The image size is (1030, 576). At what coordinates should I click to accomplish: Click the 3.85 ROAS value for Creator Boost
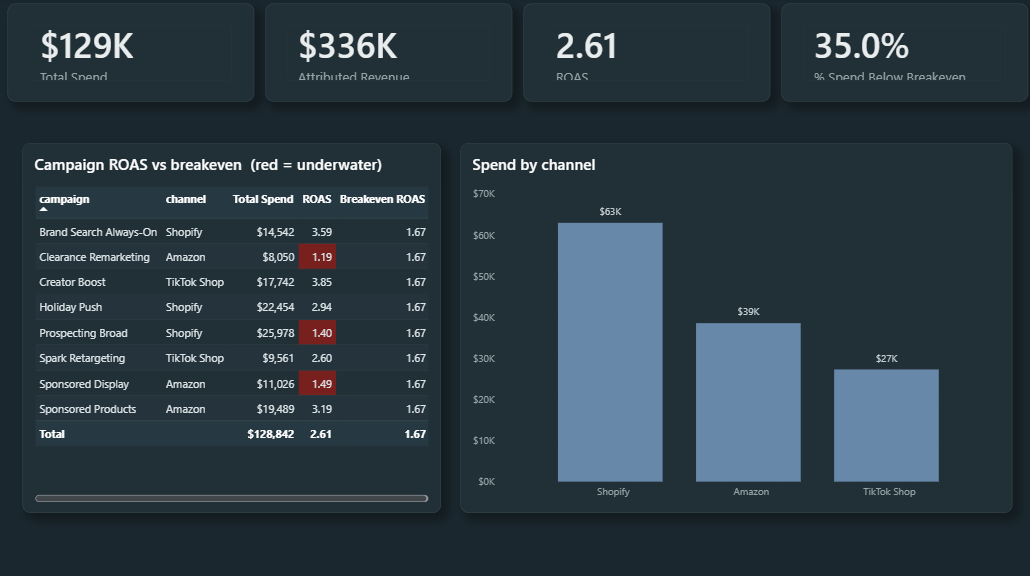click(321, 282)
